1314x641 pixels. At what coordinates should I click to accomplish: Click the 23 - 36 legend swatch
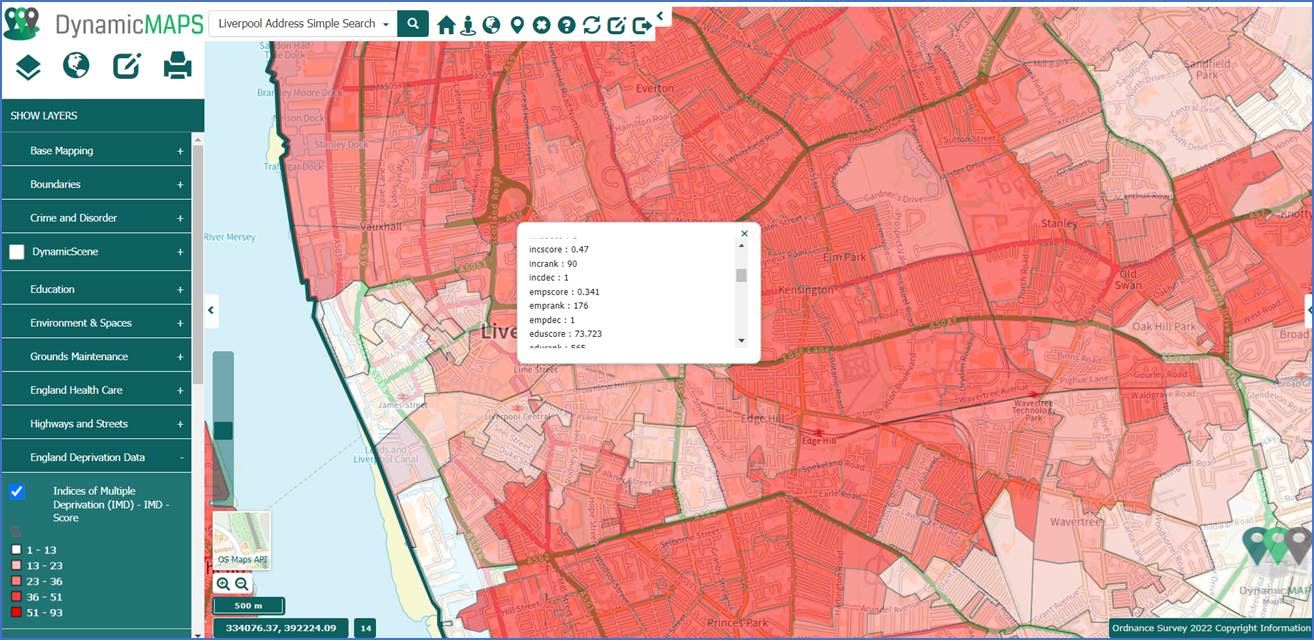pos(15,581)
